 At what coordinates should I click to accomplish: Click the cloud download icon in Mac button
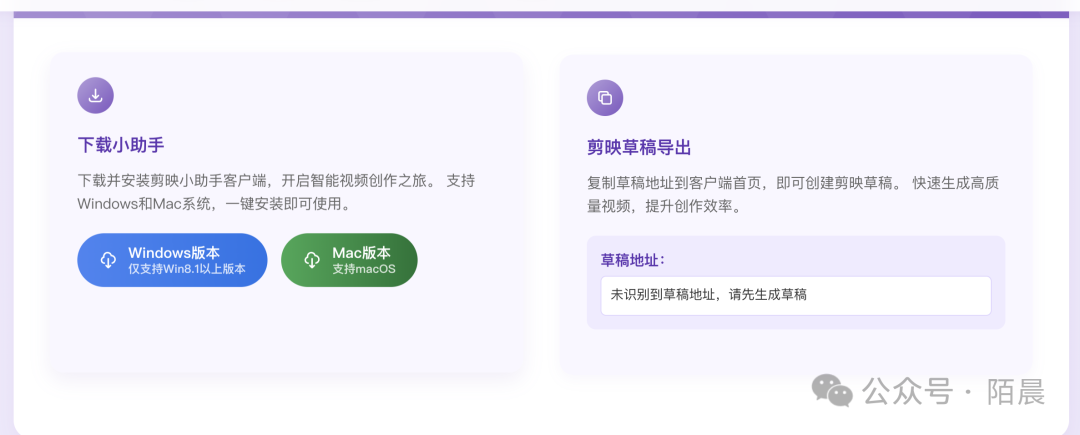pyautogui.click(x=312, y=260)
